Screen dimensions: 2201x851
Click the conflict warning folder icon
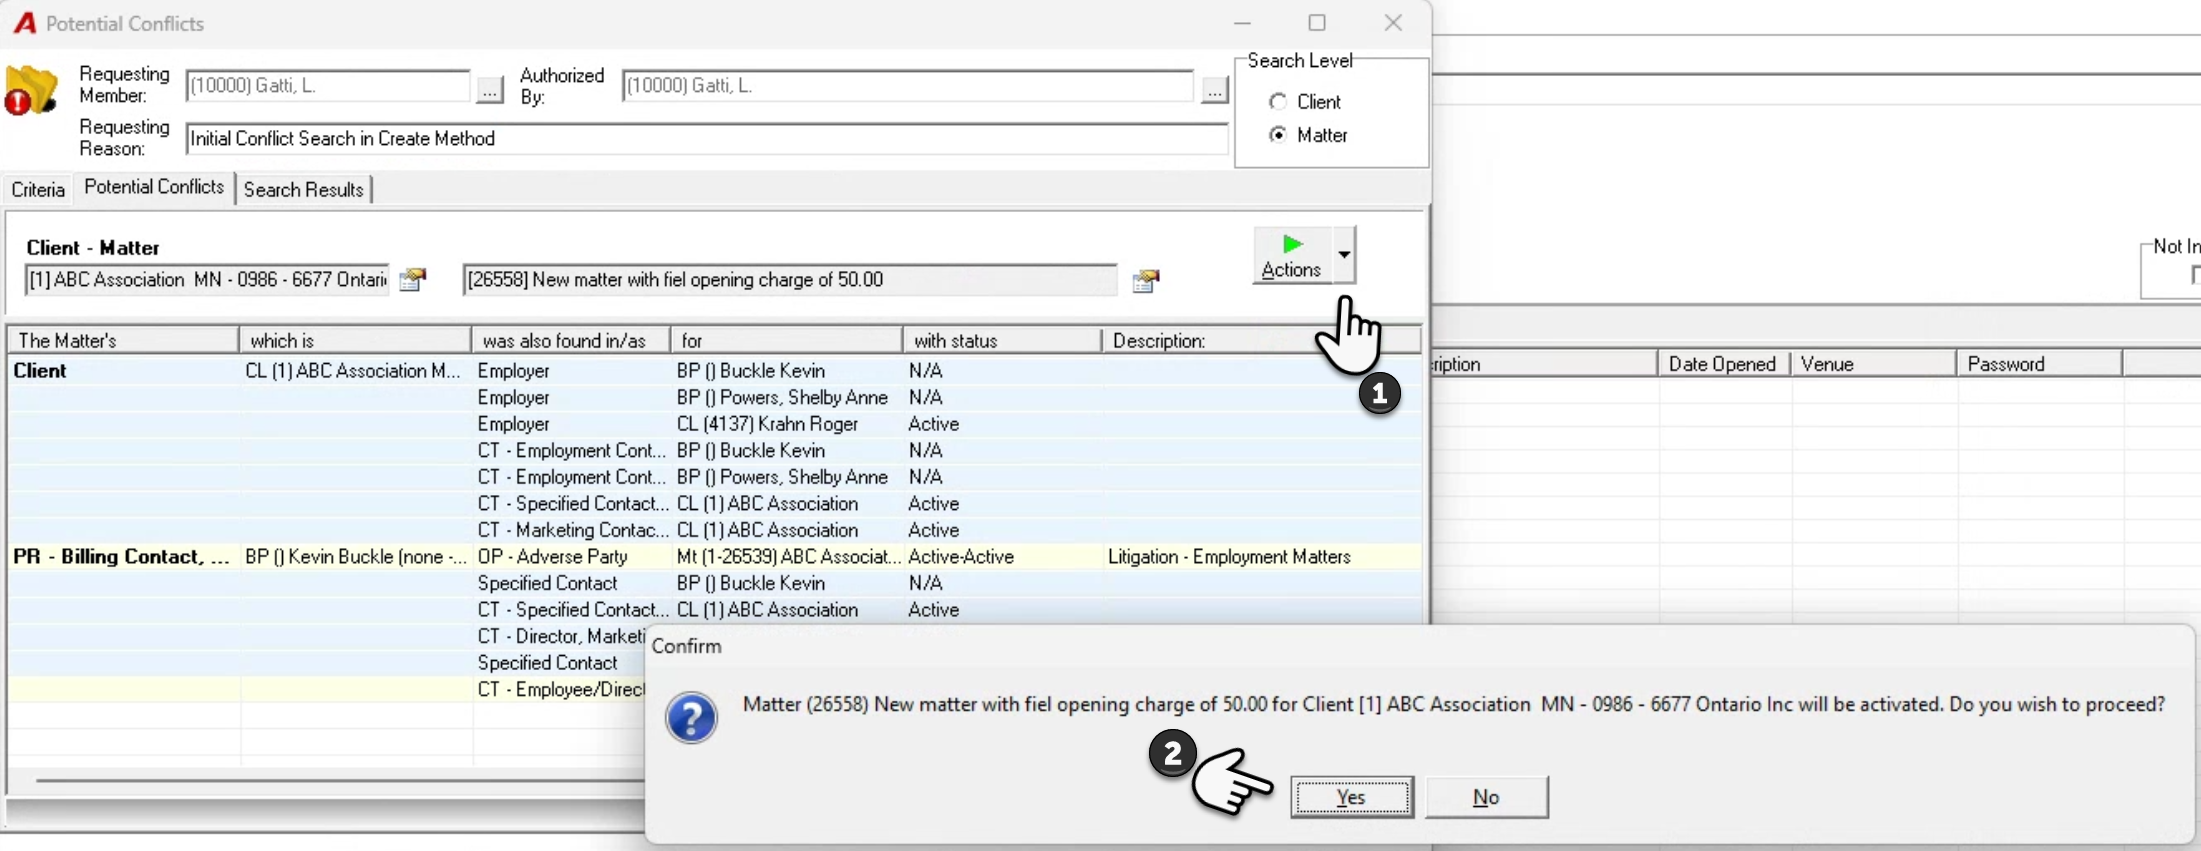31,91
